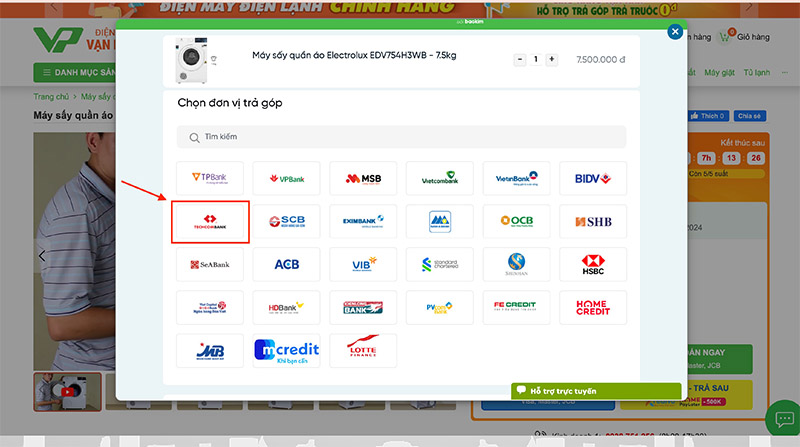Open Hỗ trợ trực tuyến support bar
Viewport: 800px width, 447px height.
coord(596,391)
